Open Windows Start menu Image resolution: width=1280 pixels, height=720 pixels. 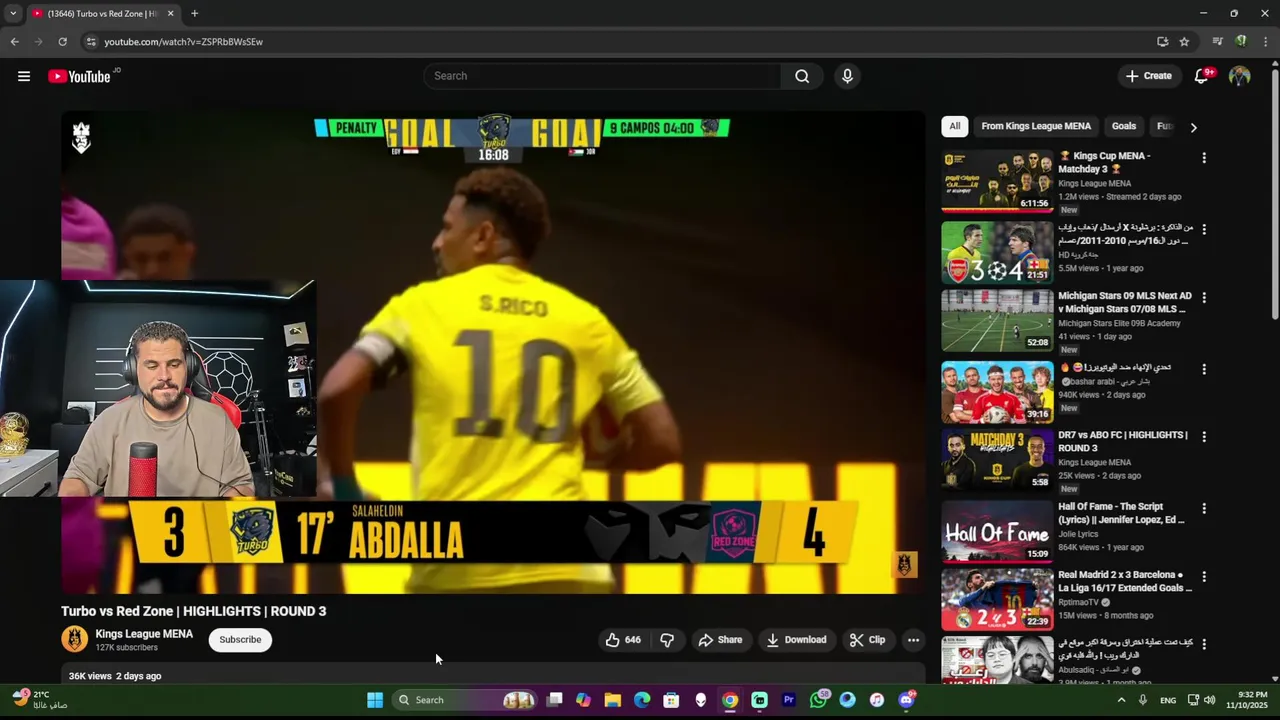375,700
